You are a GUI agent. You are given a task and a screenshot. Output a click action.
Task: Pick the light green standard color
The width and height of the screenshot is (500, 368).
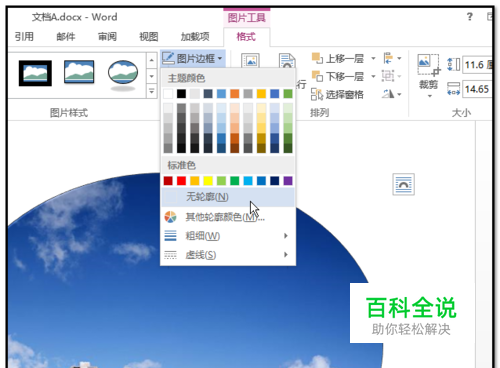click(x=221, y=181)
